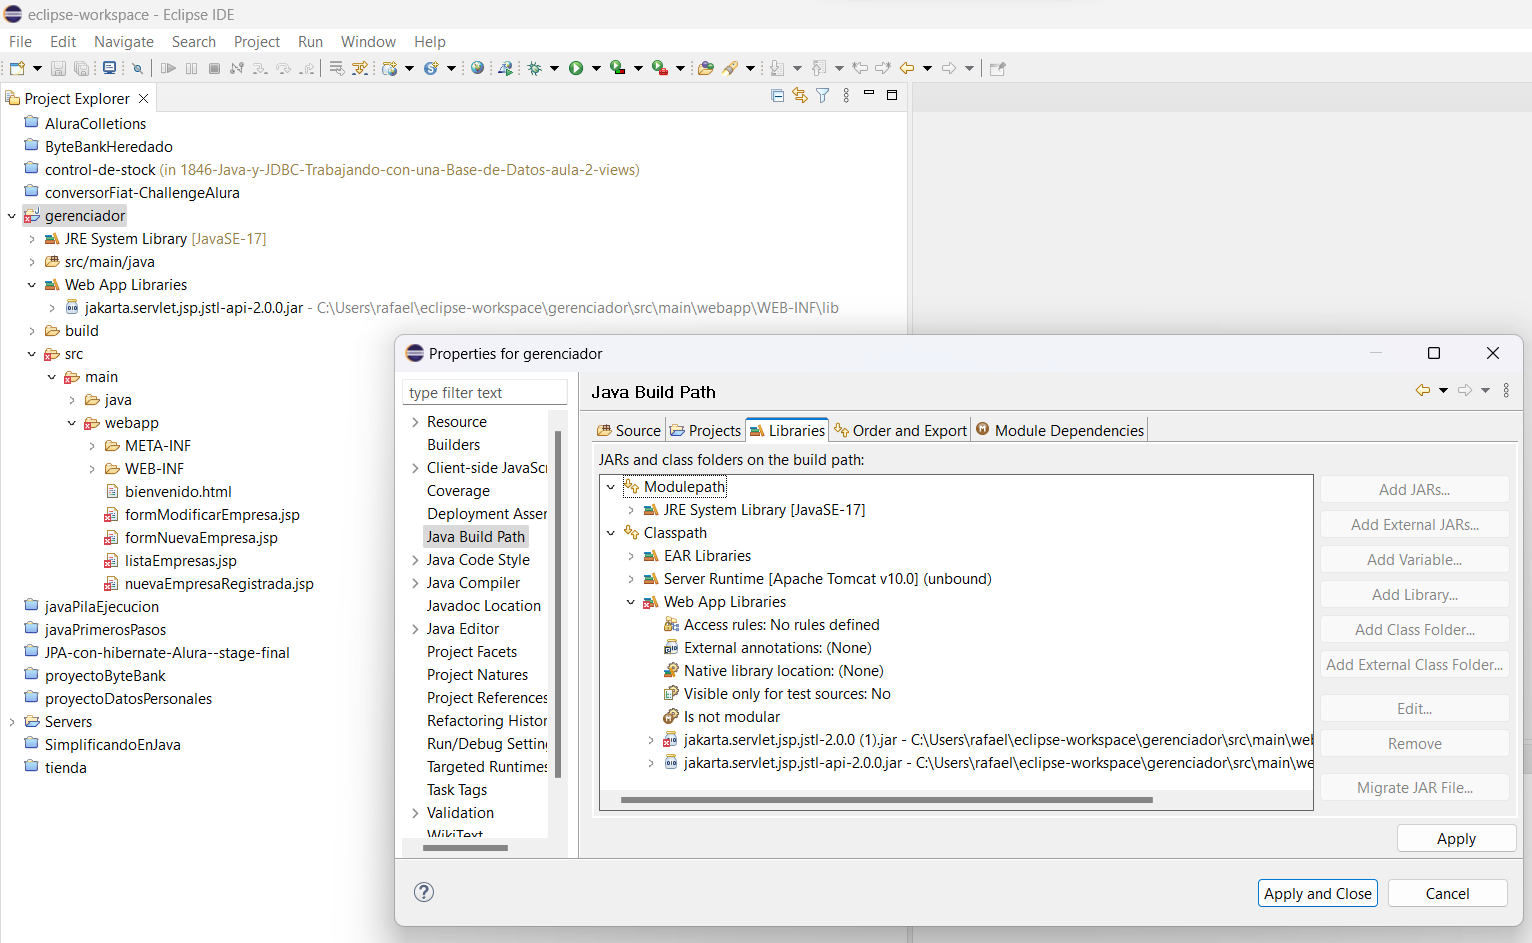Viewport: 1532px width, 943px height.
Task: Click the Save toolbar icon
Action: 58,68
